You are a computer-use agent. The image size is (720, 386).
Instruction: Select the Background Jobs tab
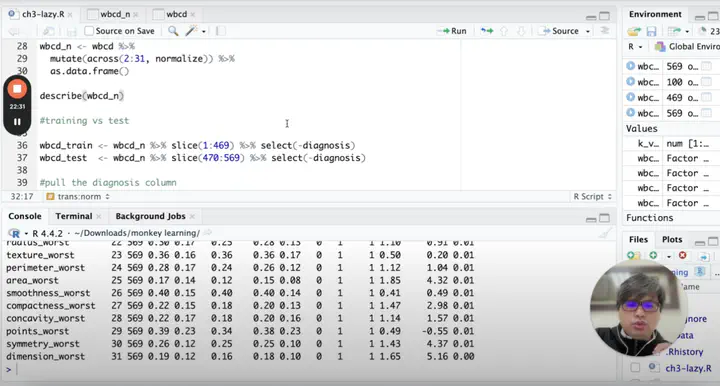click(150, 216)
